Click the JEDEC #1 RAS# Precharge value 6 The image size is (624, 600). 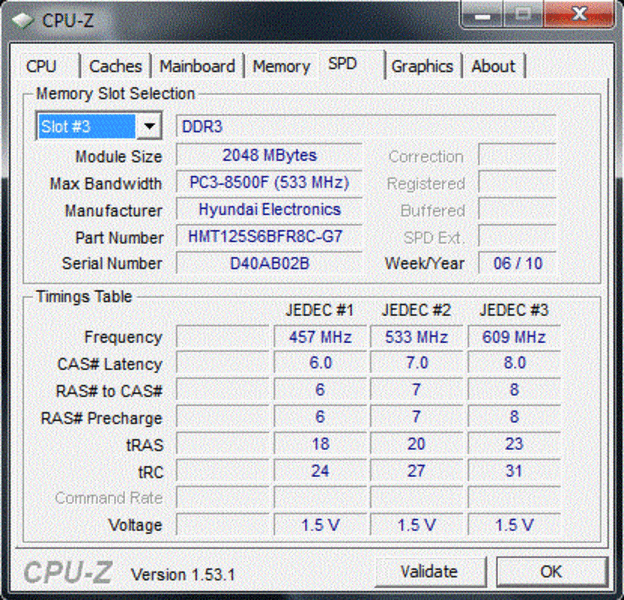(x=320, y=417)
